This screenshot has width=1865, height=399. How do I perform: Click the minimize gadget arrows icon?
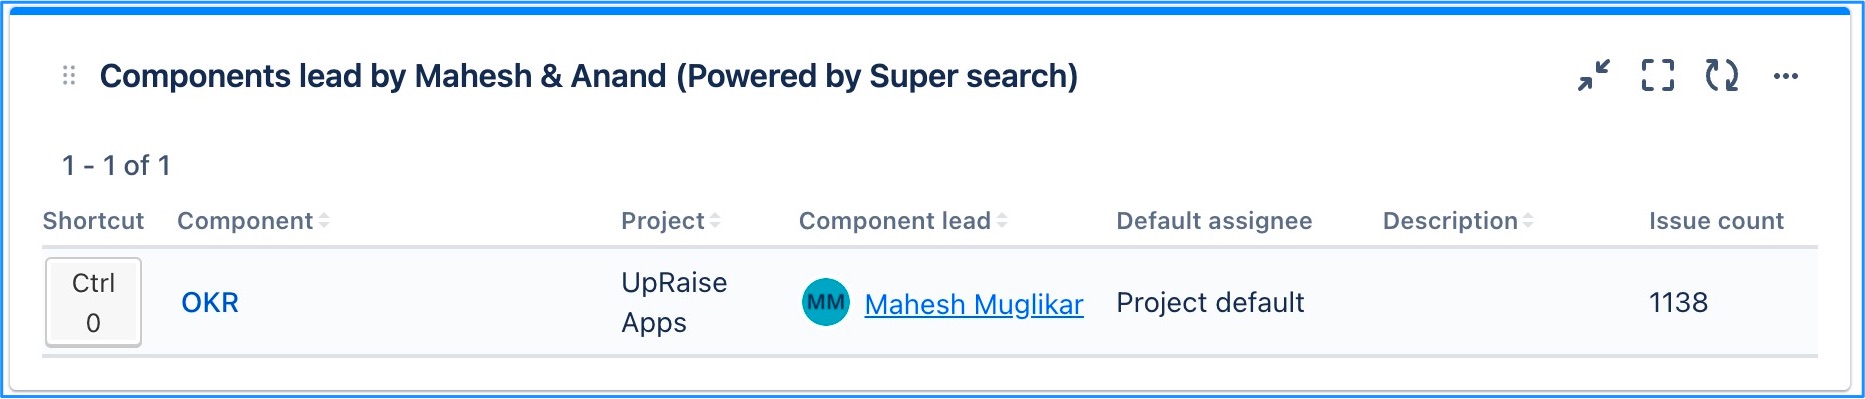1594,76
